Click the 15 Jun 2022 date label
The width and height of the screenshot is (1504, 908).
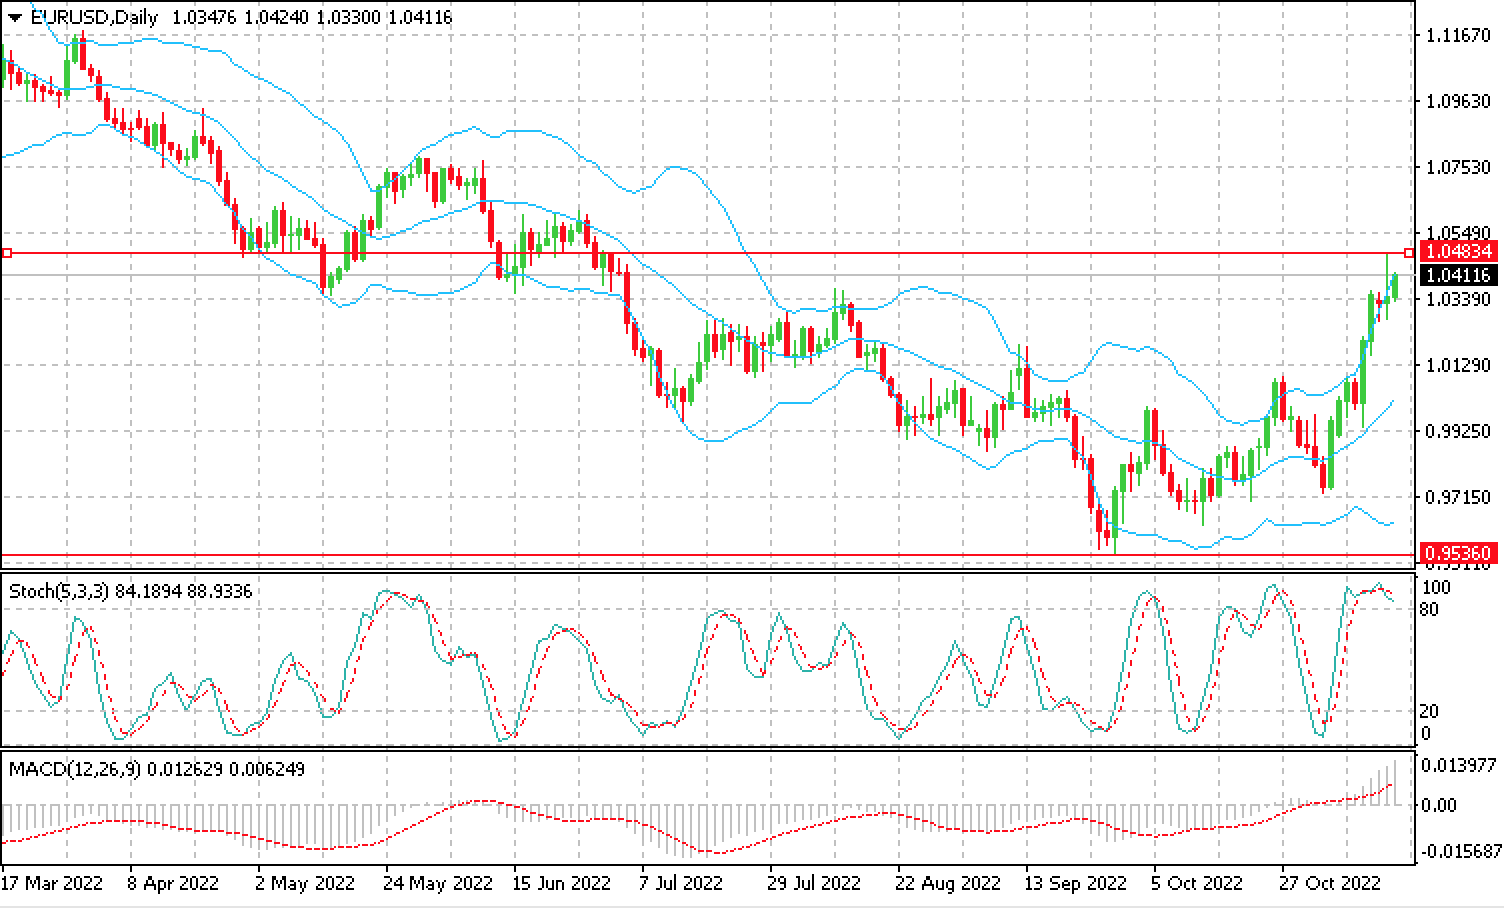pos(562,884)
